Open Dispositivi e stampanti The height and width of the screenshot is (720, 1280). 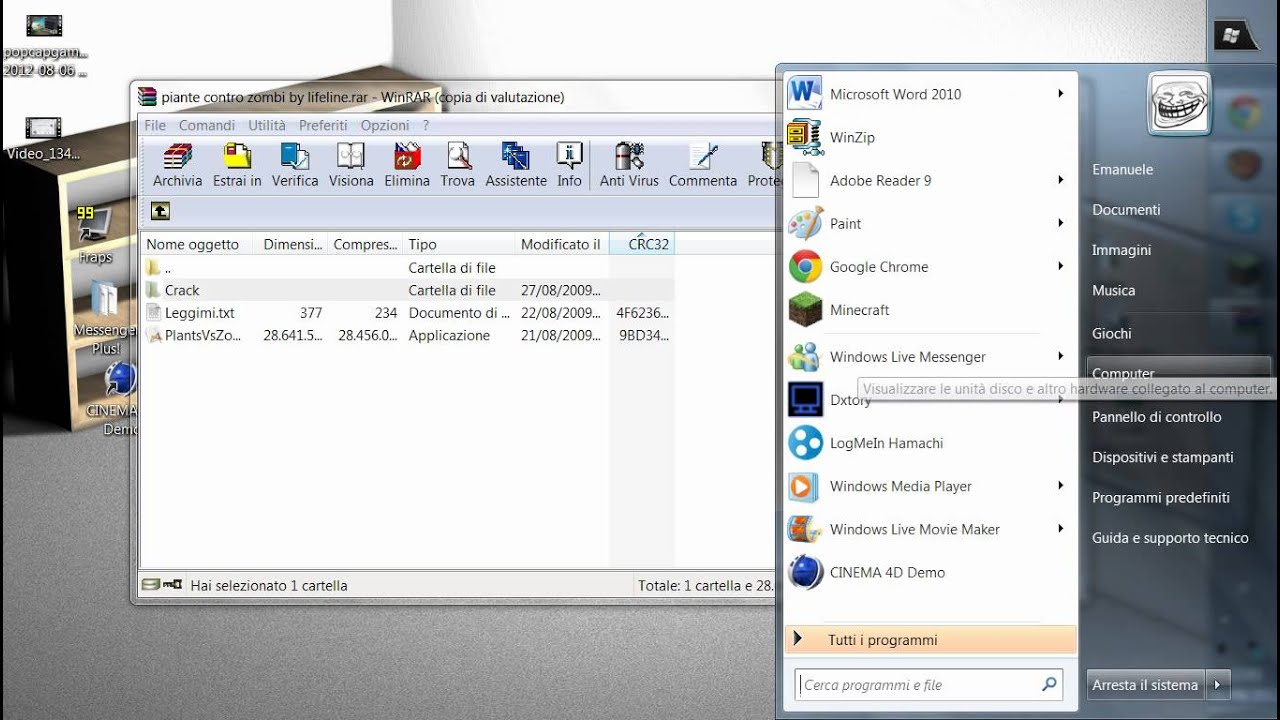(x=1163, y=457)
